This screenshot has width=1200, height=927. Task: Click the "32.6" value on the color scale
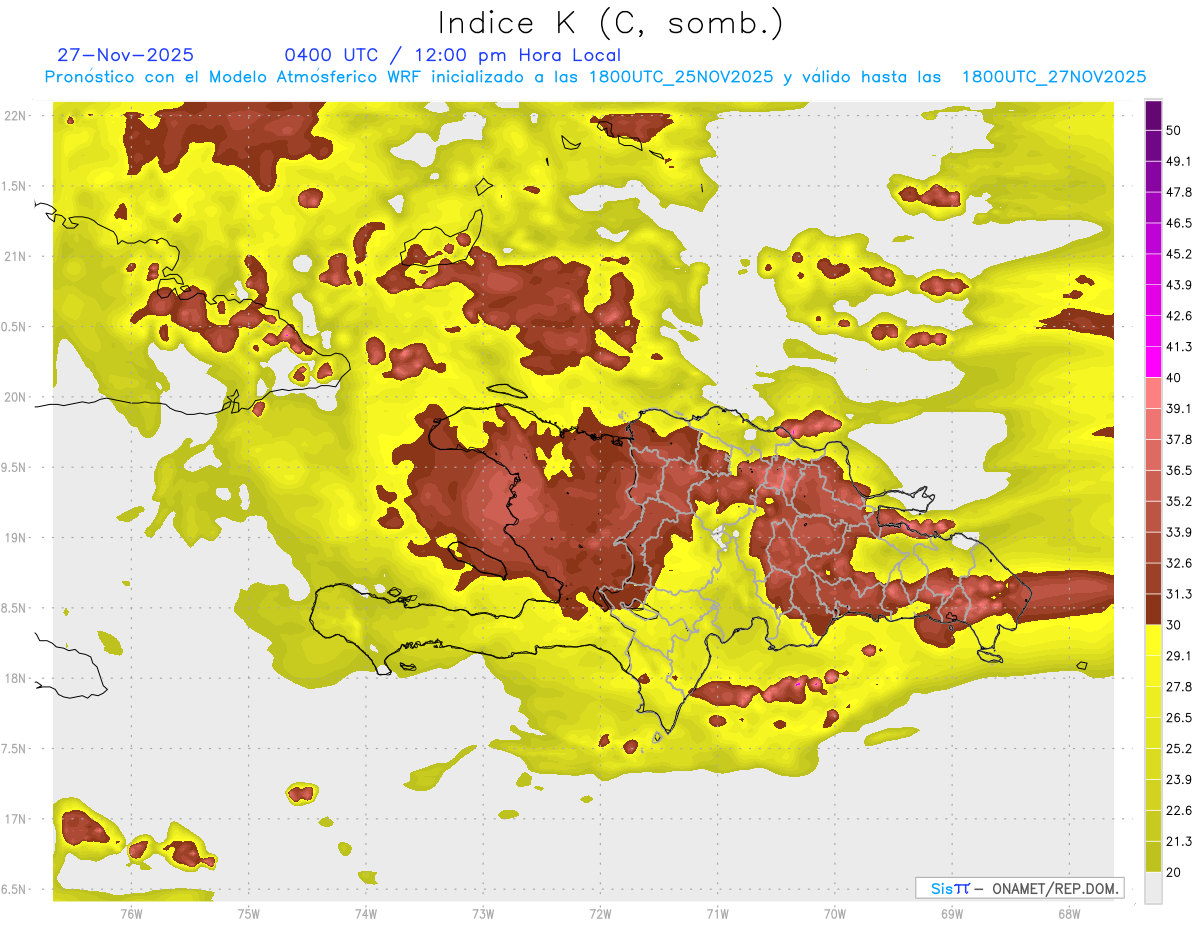click(x=1180, y=563)
